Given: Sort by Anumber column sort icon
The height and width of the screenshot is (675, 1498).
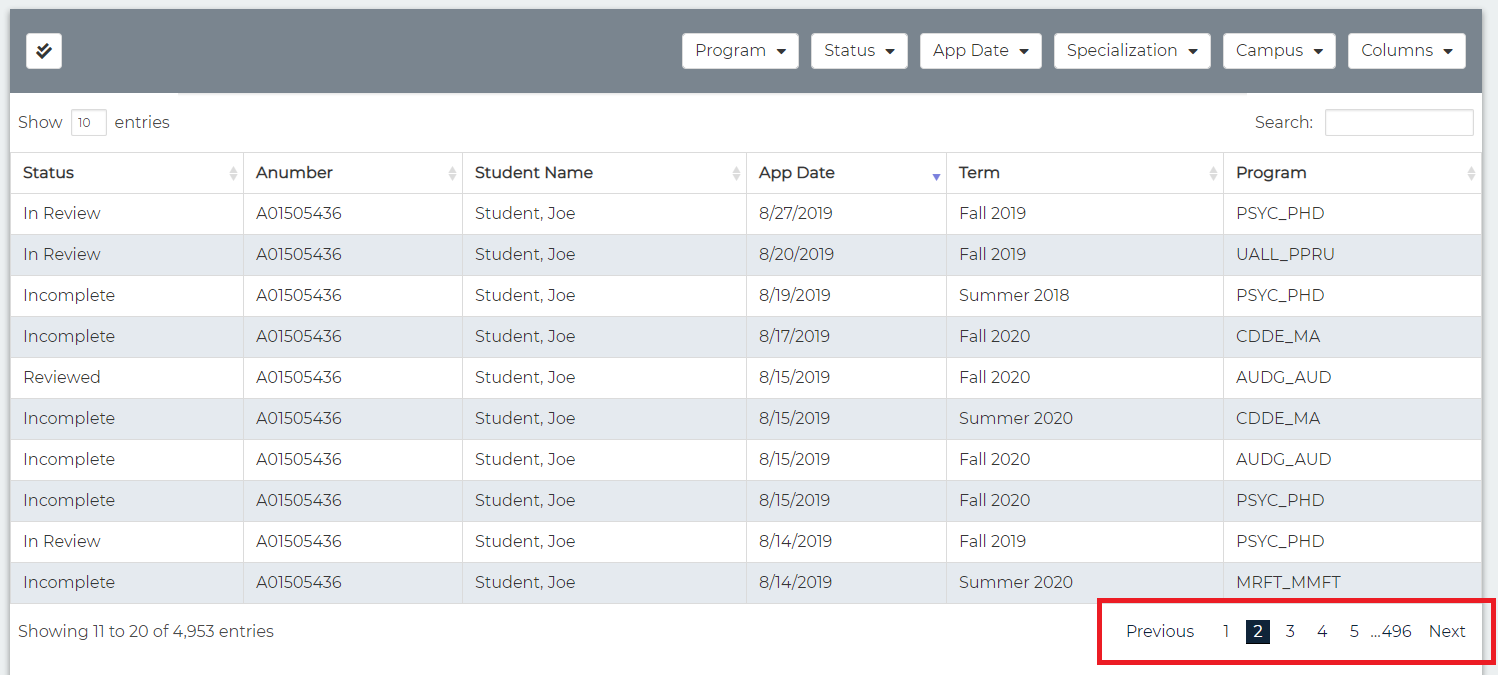Looking at the screenshot, I should tap(452, 174).
